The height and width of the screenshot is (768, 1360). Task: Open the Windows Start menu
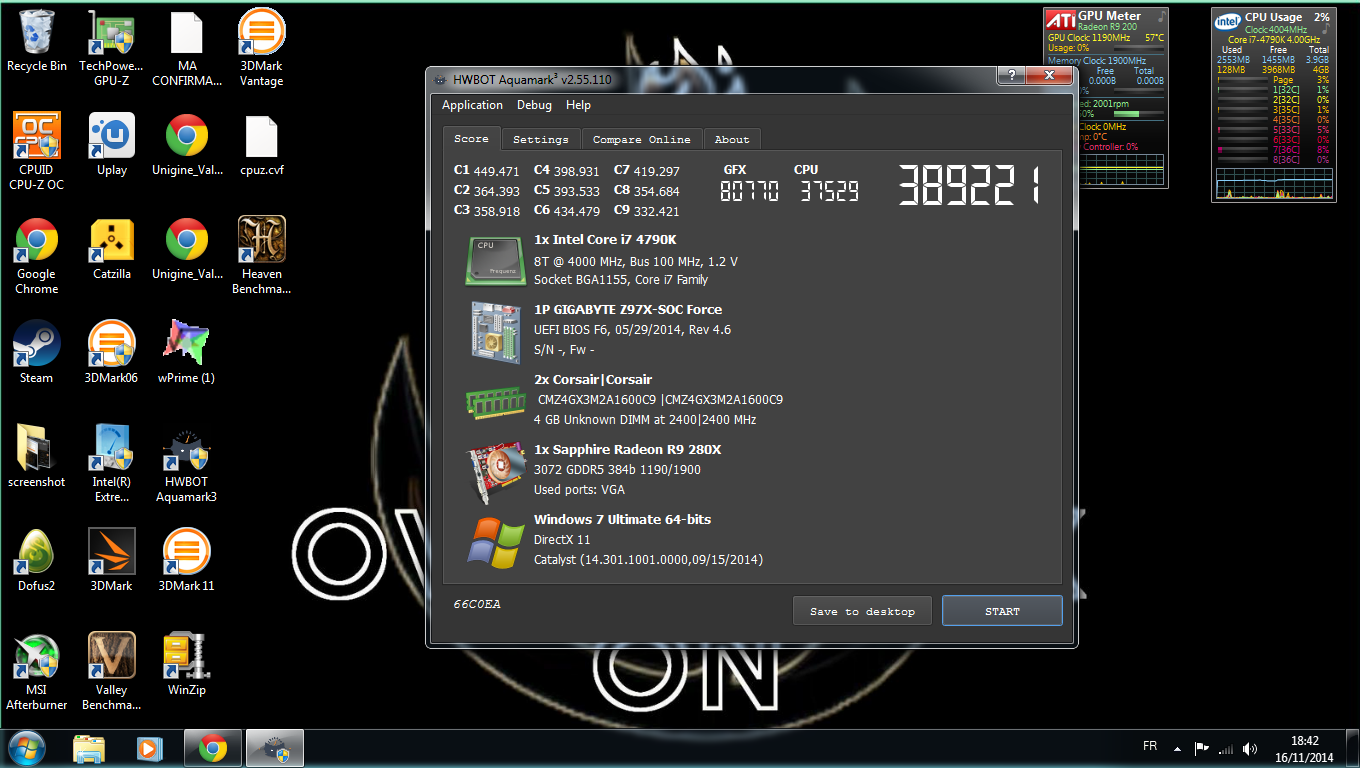point(27,748)
